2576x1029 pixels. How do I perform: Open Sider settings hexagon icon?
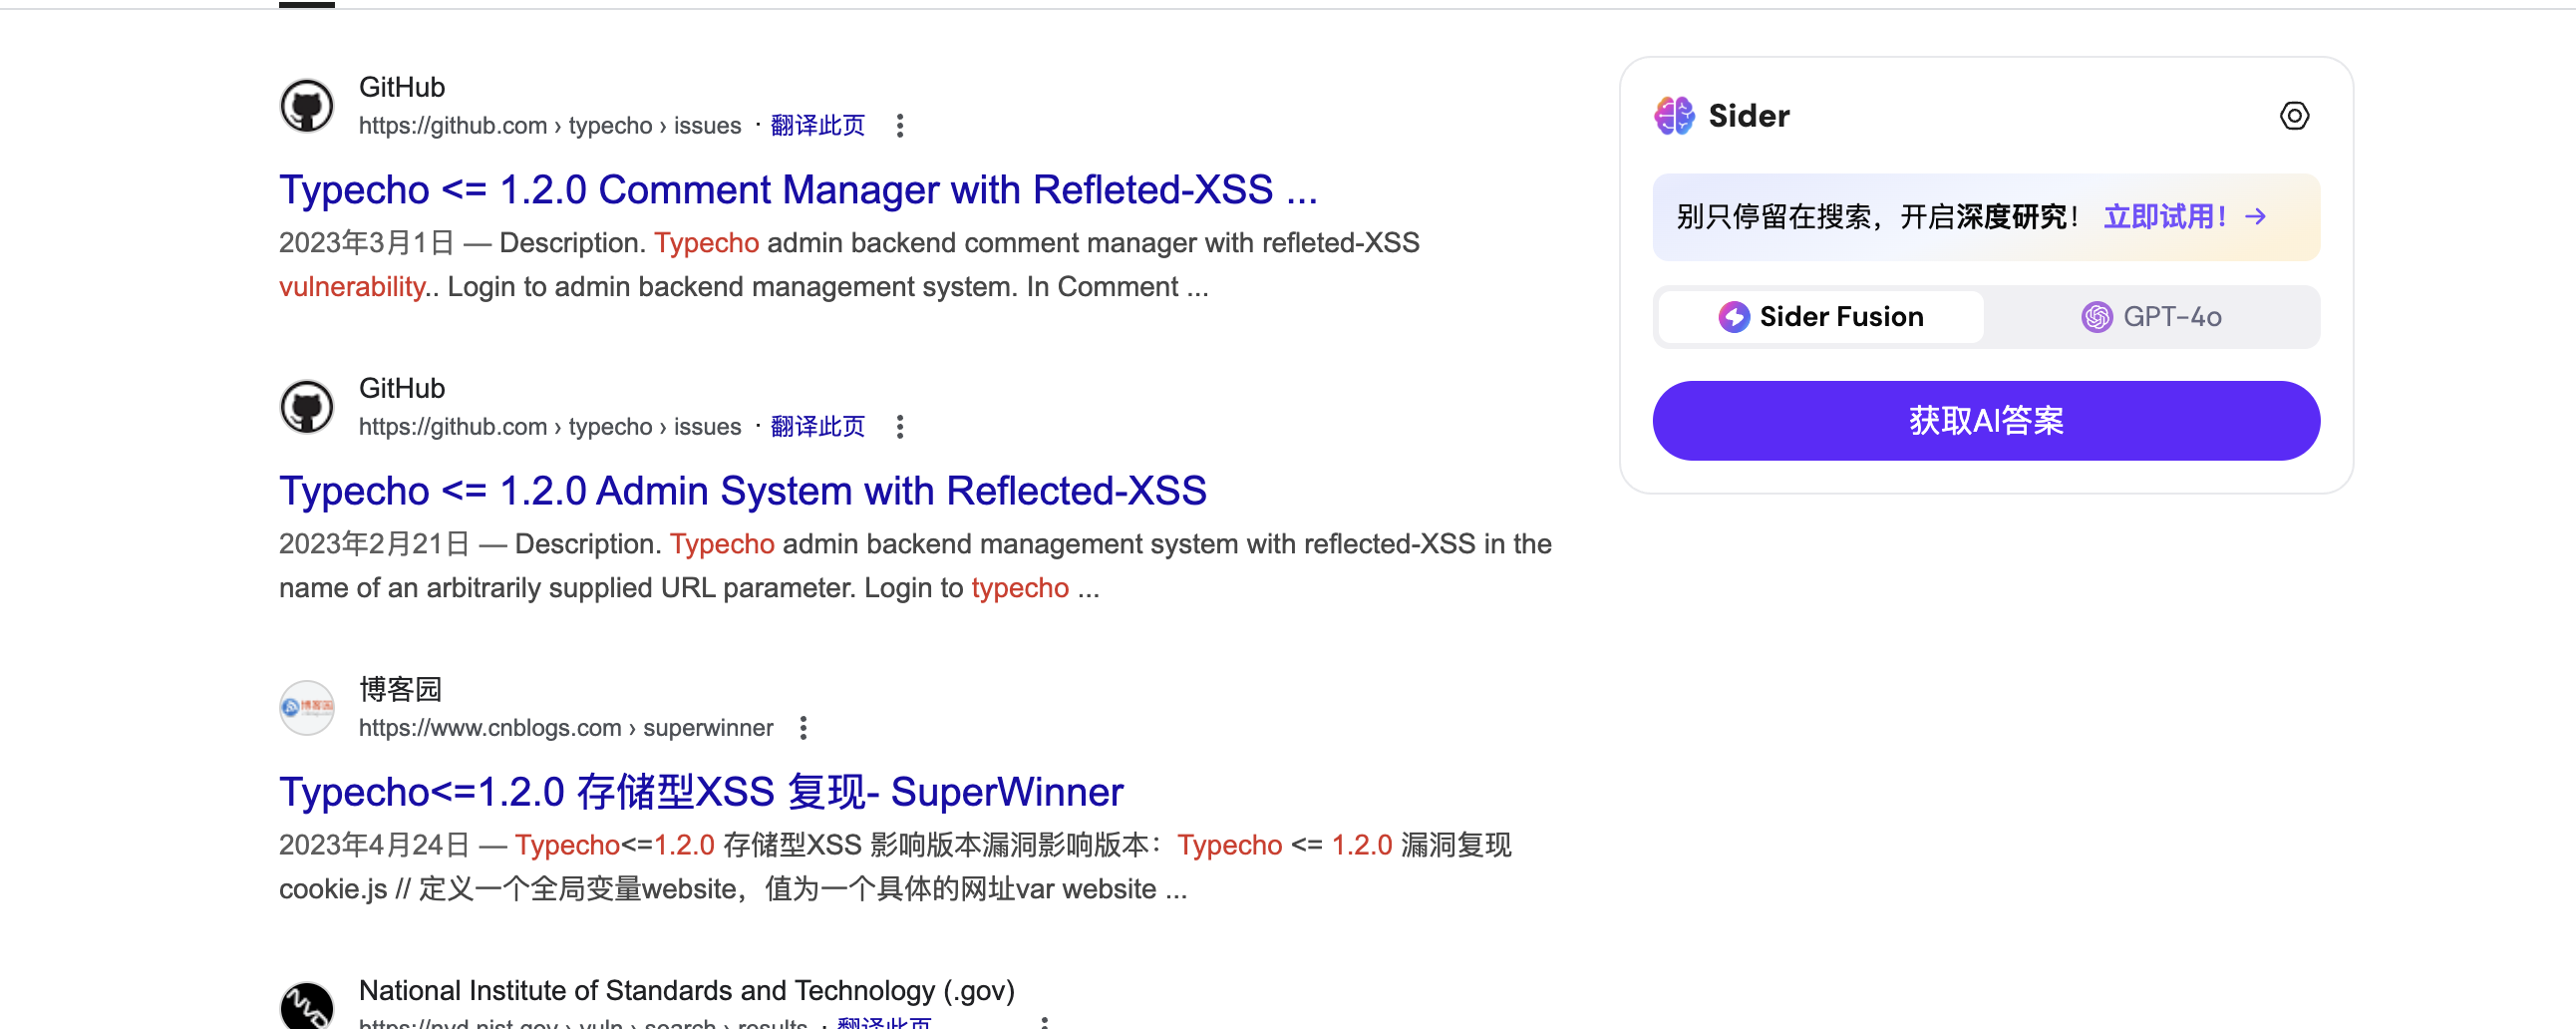click(x=2294, y=116)
